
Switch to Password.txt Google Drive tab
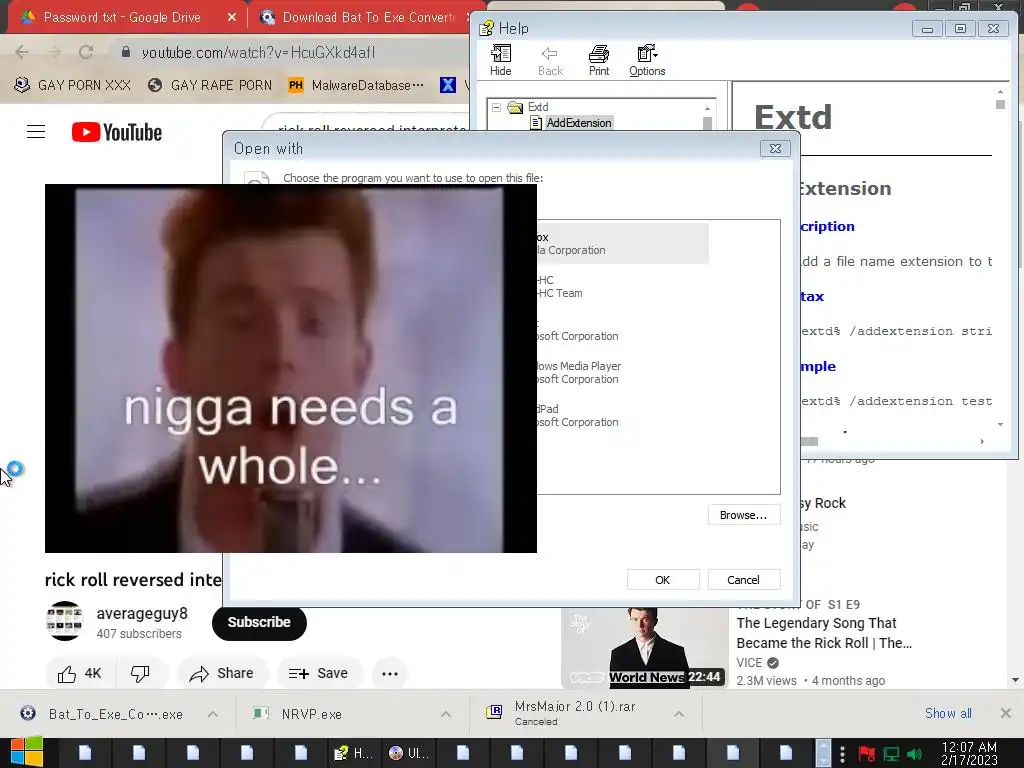click(121, 18)
